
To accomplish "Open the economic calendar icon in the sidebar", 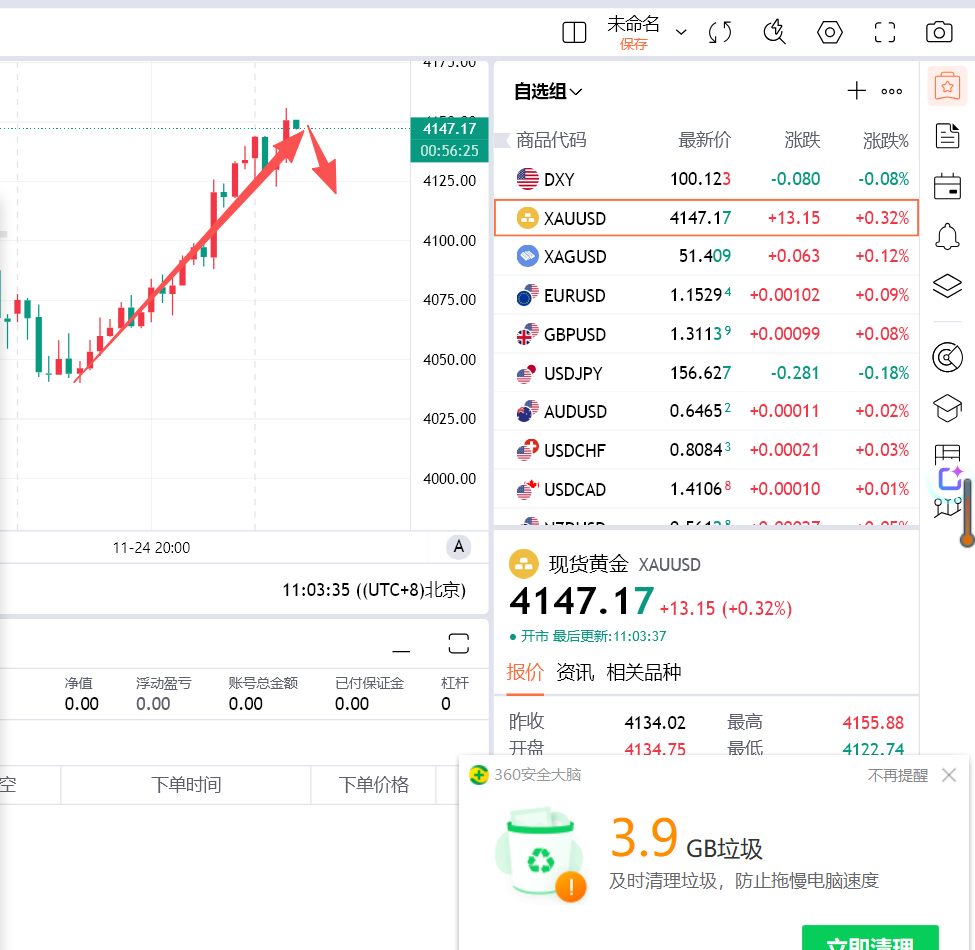I will pos(946,186).
